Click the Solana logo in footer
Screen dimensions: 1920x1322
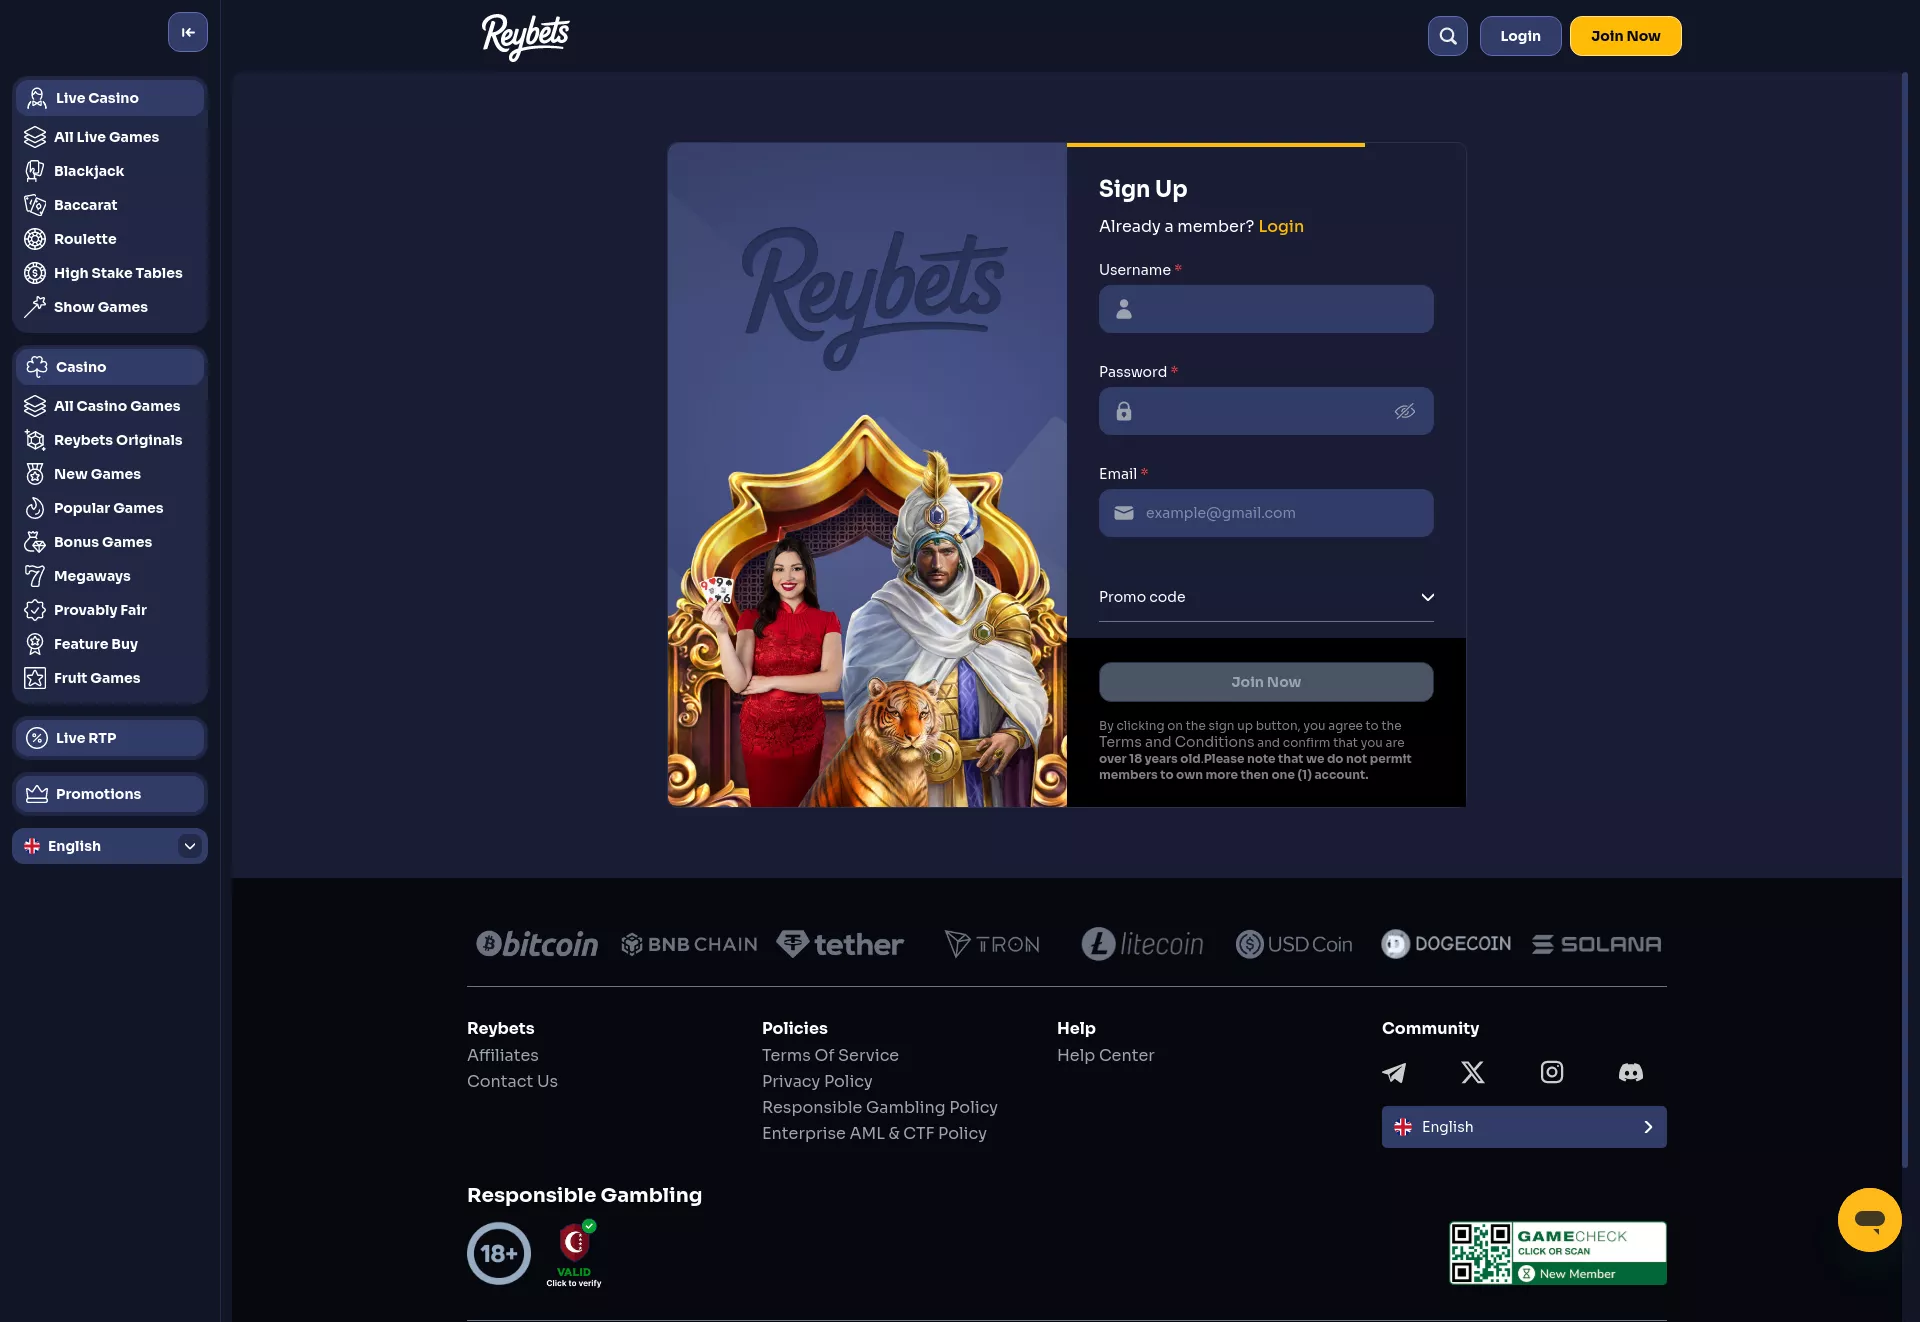[1597, 944]
